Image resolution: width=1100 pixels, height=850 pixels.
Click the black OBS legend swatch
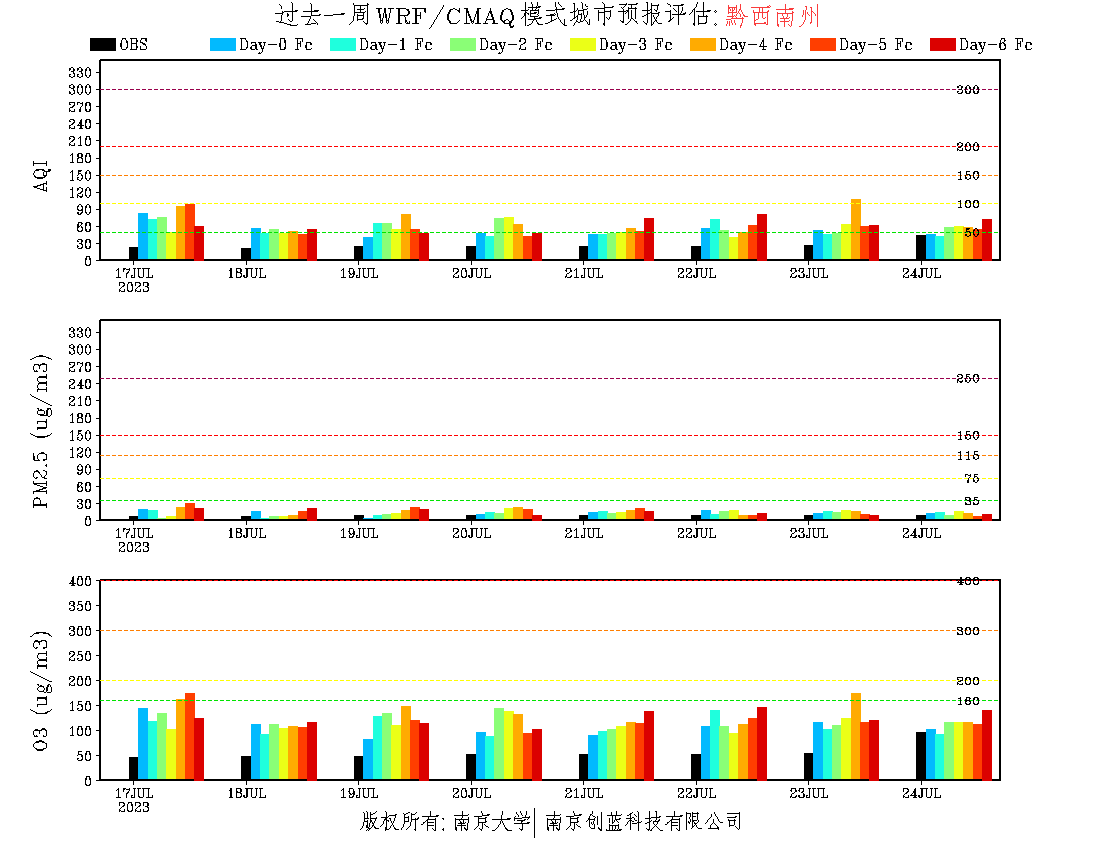(102, 44)
